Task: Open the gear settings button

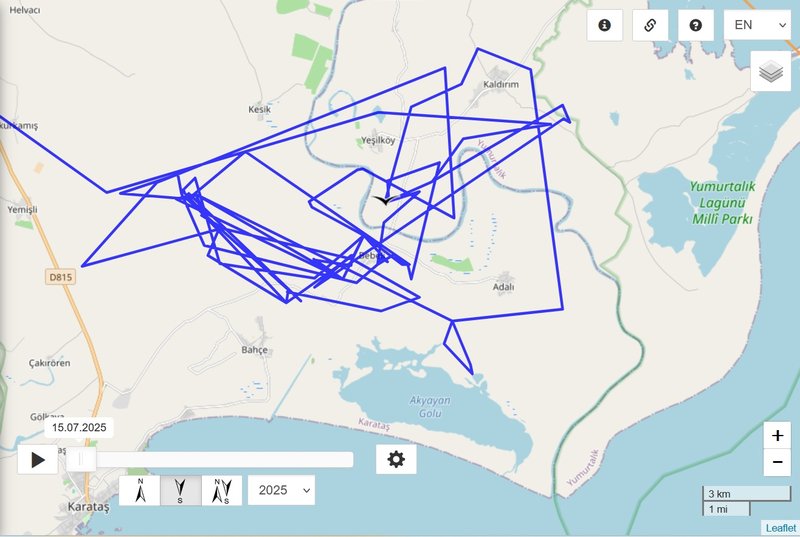Action: [x=396, y=459]
